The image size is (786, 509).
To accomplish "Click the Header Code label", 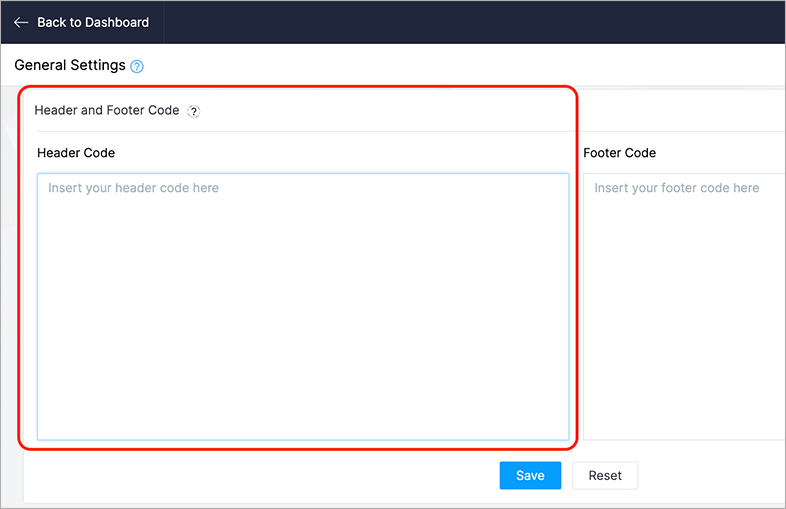I will tap(76, 153).
